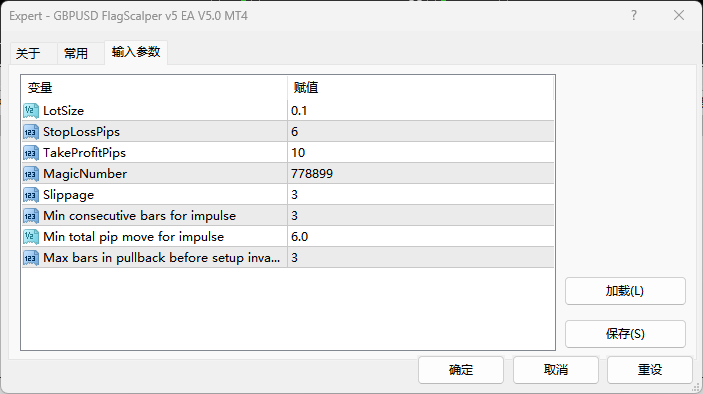Click the Slippage integer icon
Image resolution: width=703 pixels, height=394 pixels.
(x=30, y=195)
